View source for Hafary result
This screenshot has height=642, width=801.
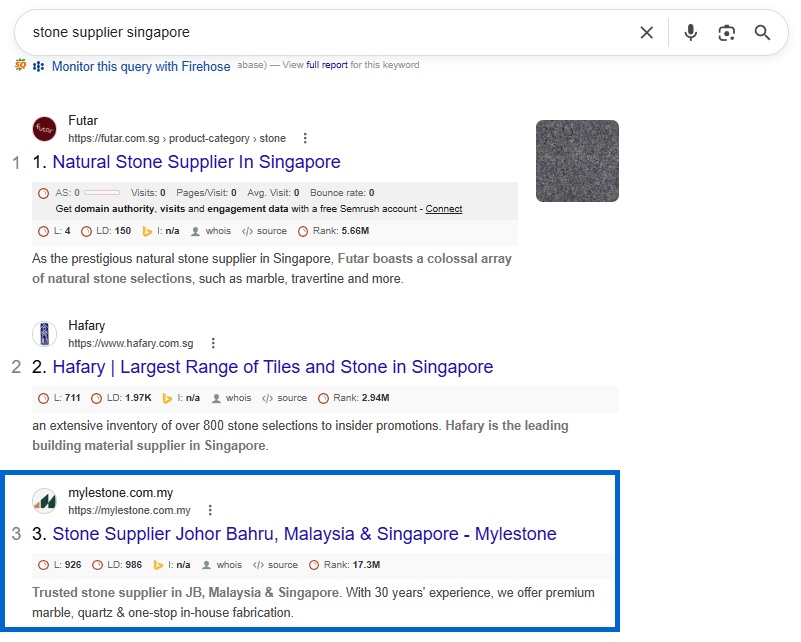click(x=292, y=398)
